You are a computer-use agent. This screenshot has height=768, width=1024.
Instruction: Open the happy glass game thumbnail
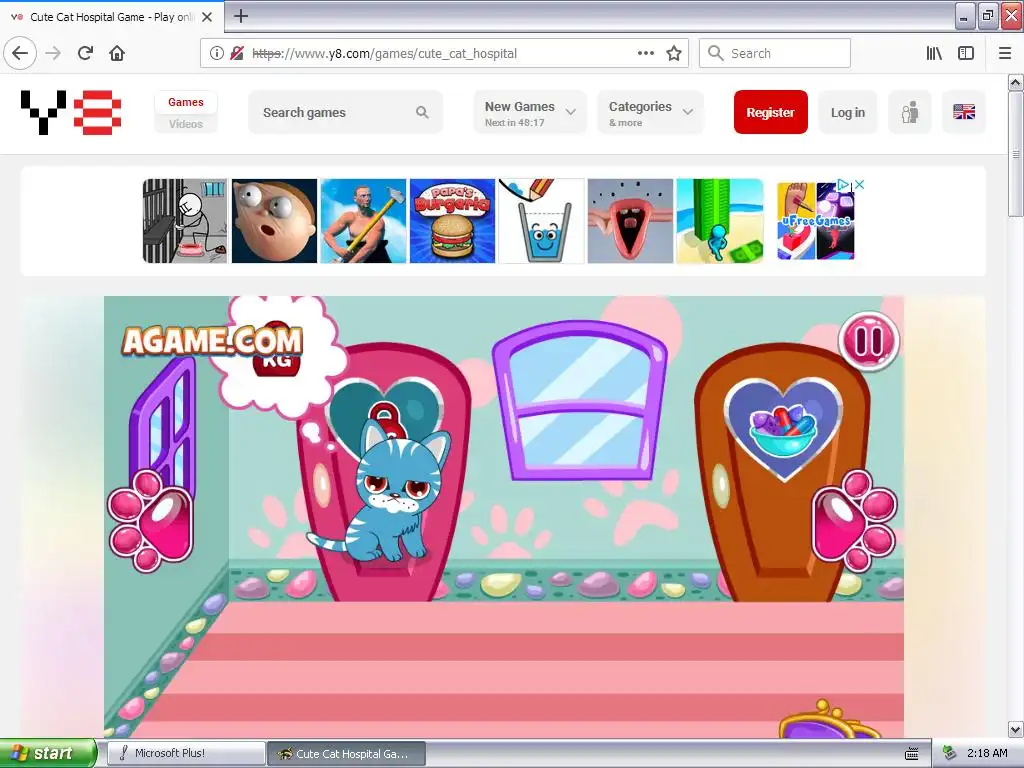click(x=541, y=221)
